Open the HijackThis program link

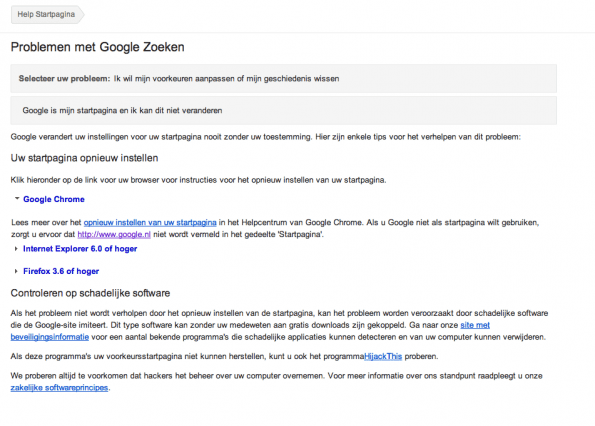coord(383,356)
